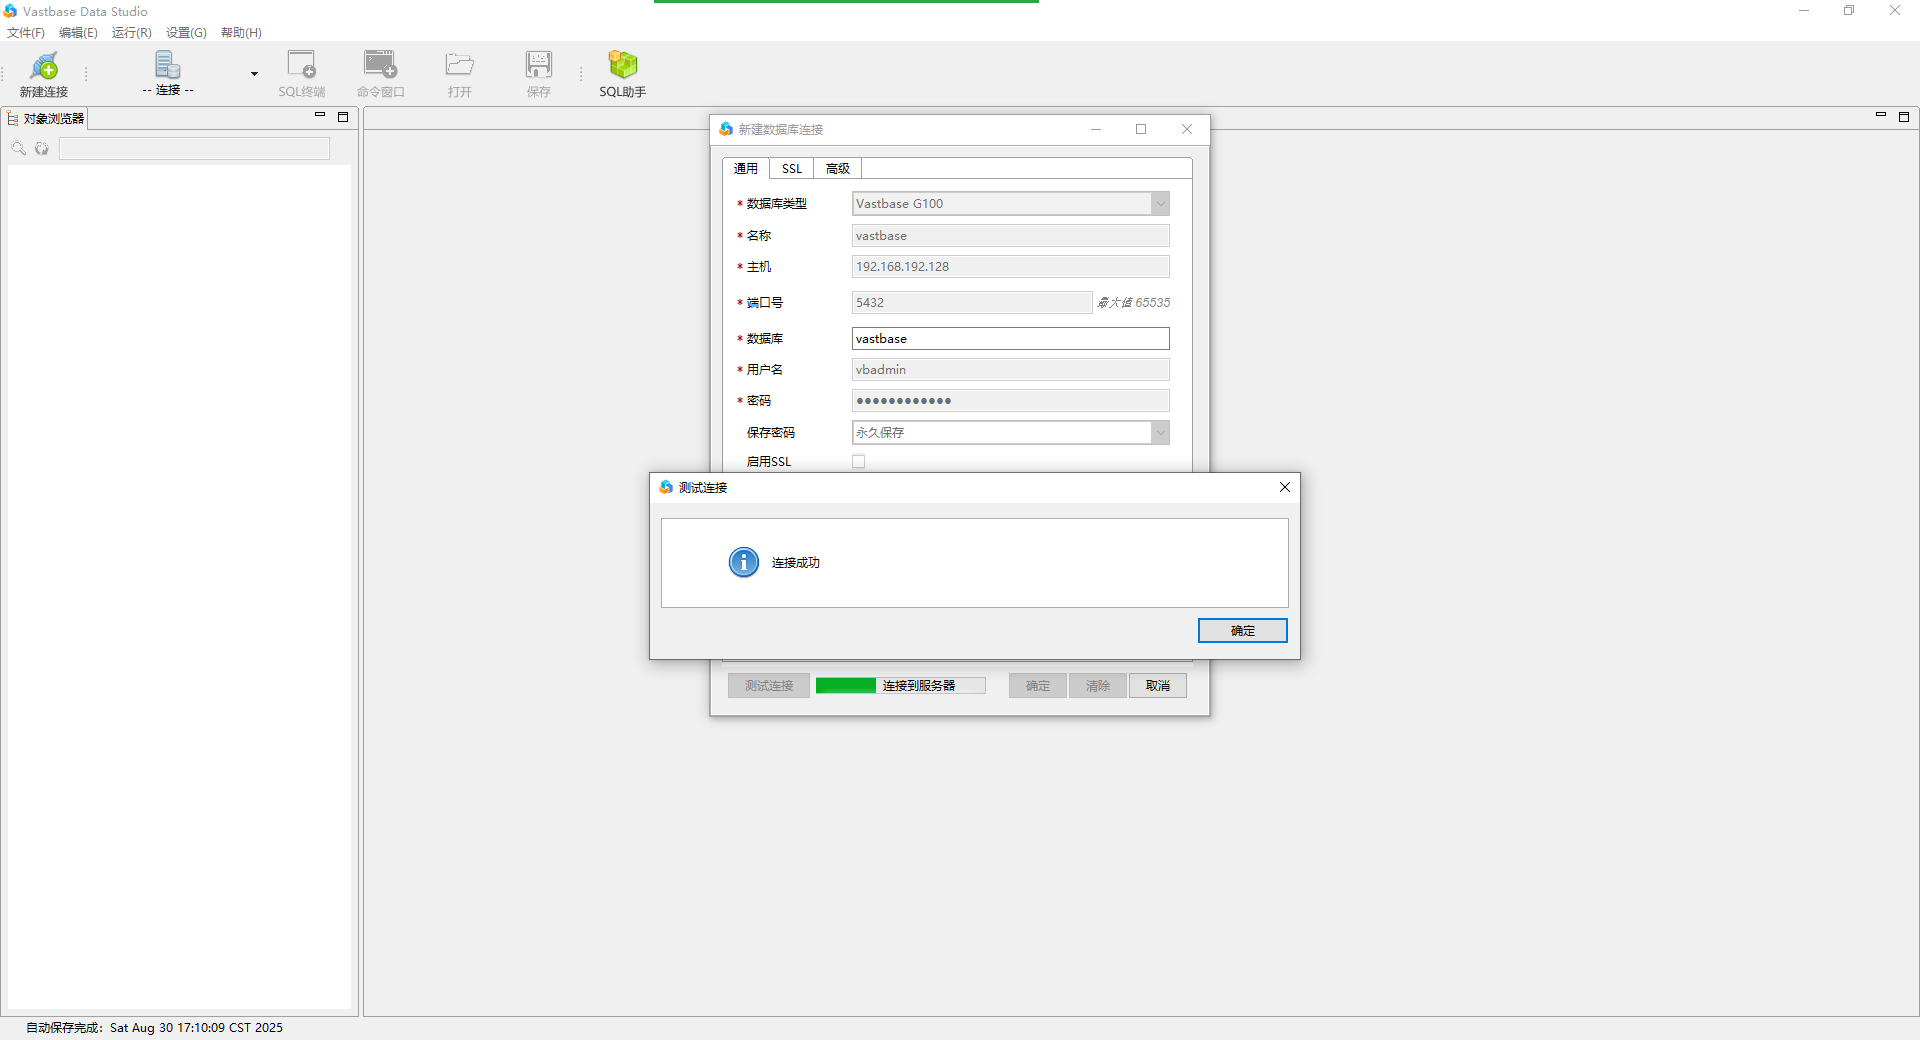Open the 设置(G) menu

(x=186, y=33)
